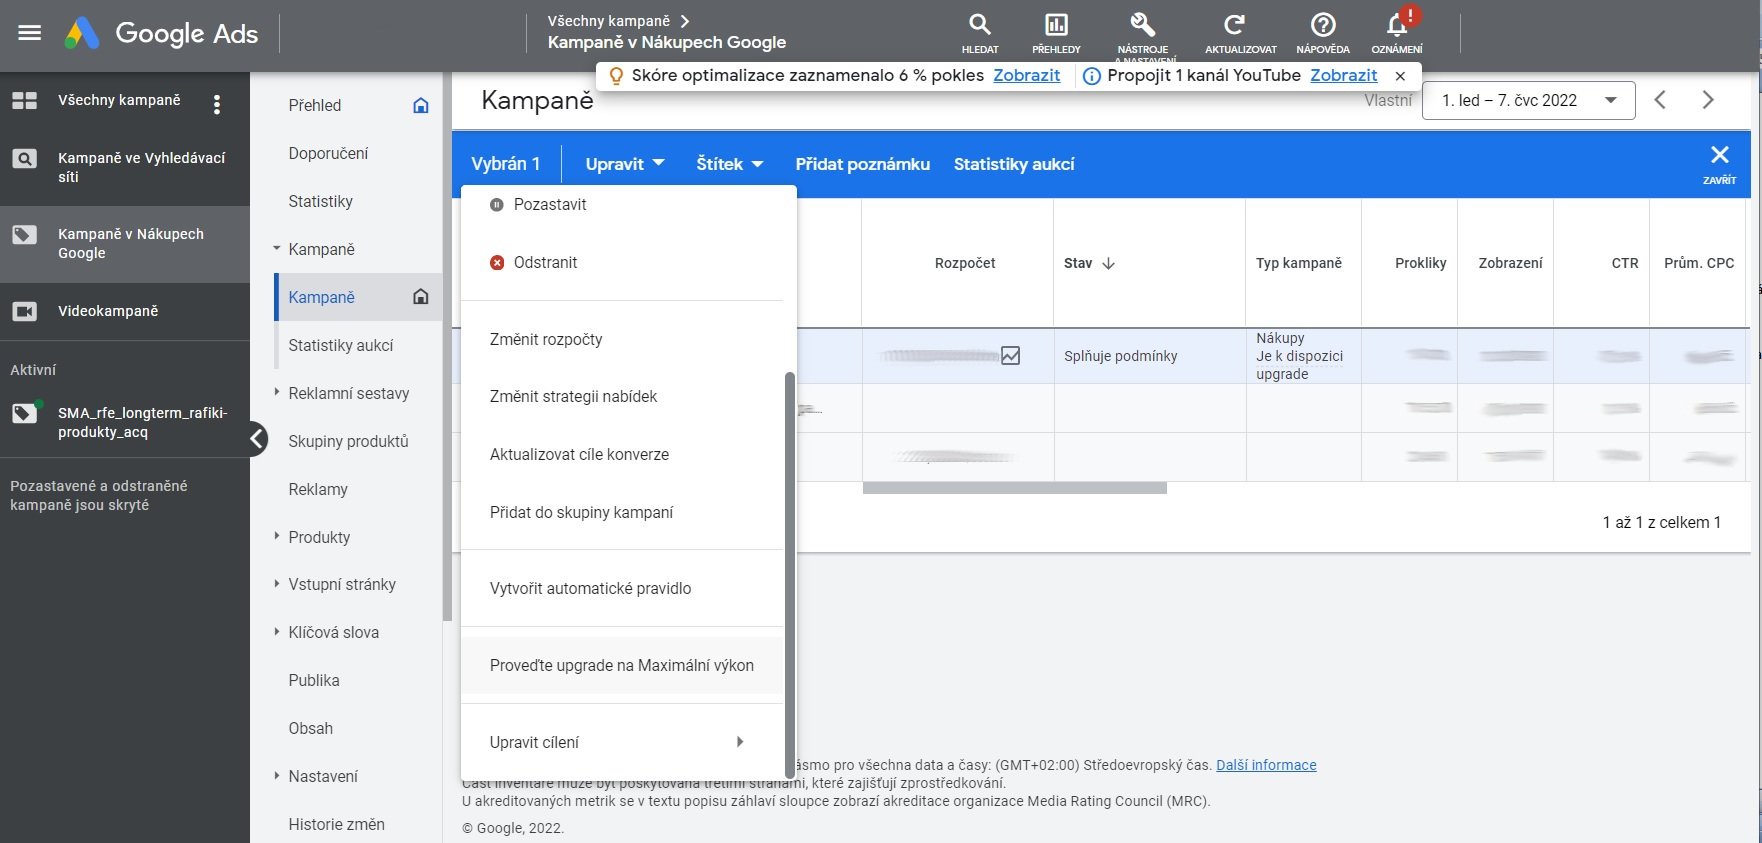The height and width of the screenshot is (843, 1762).
Task: Expand Klíčová slova section
Action: (277, 632)
